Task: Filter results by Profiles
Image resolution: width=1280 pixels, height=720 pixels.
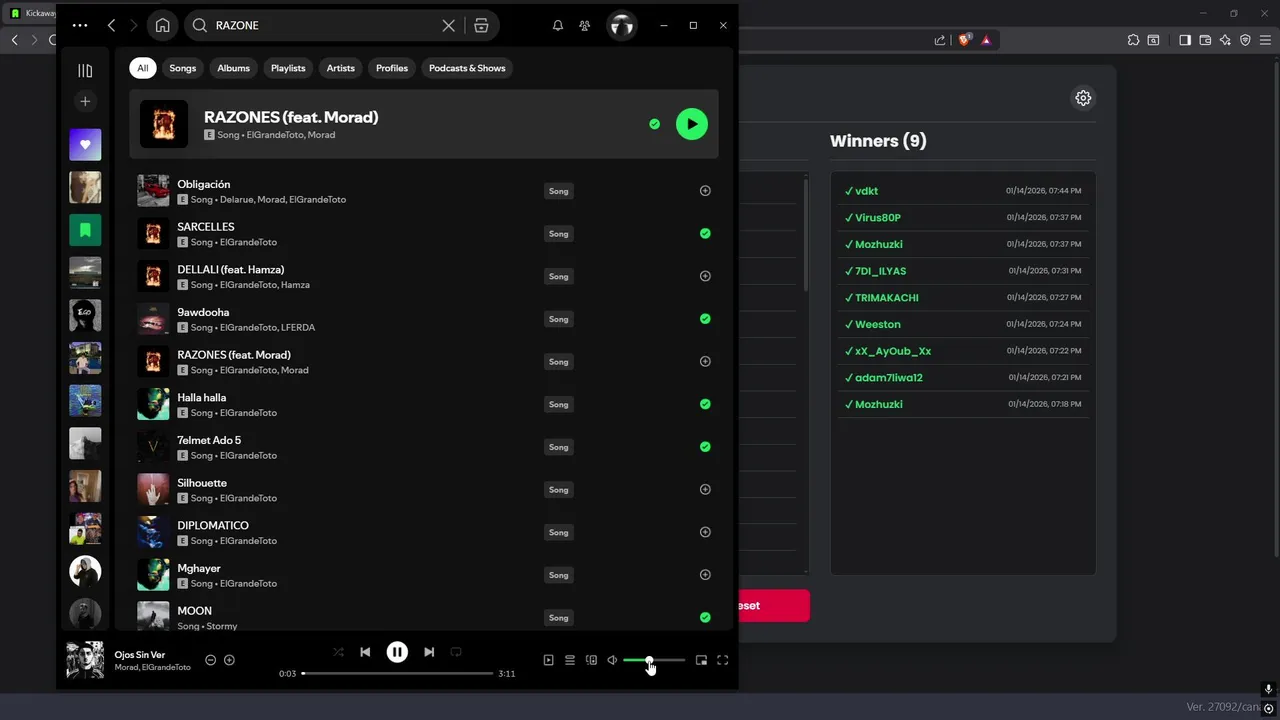Action: point(392,68)
